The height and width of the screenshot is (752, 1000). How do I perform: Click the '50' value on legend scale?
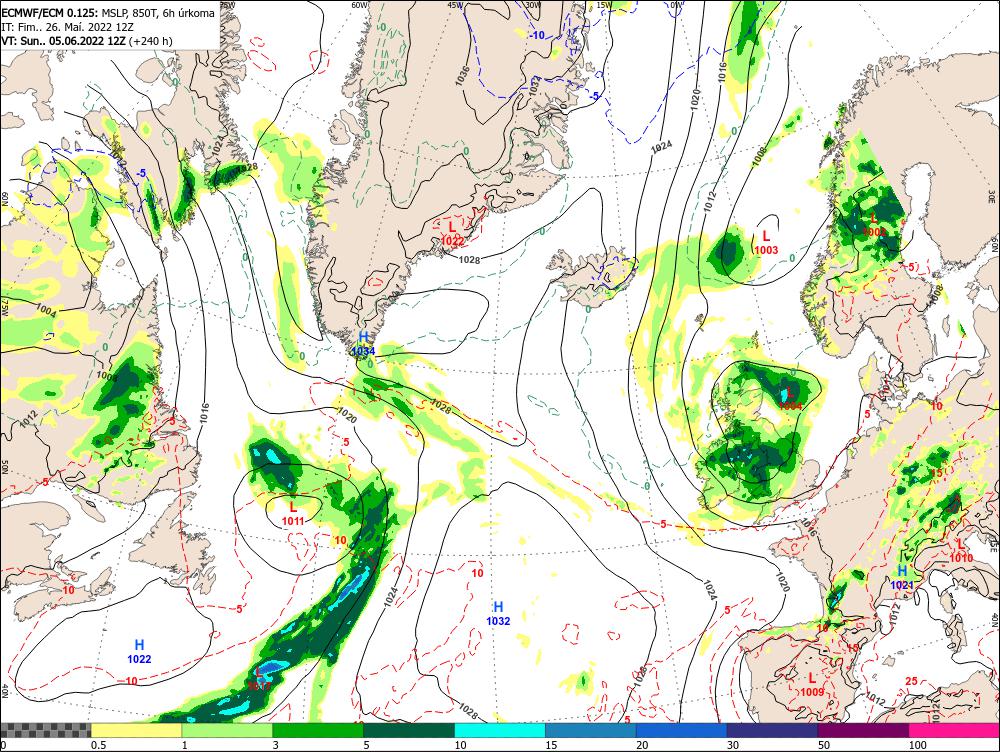coord(824,745)
